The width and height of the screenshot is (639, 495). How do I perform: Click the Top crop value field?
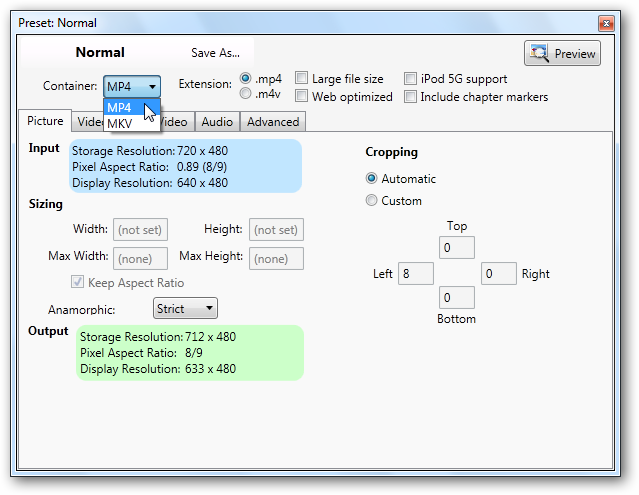[457, 248]
